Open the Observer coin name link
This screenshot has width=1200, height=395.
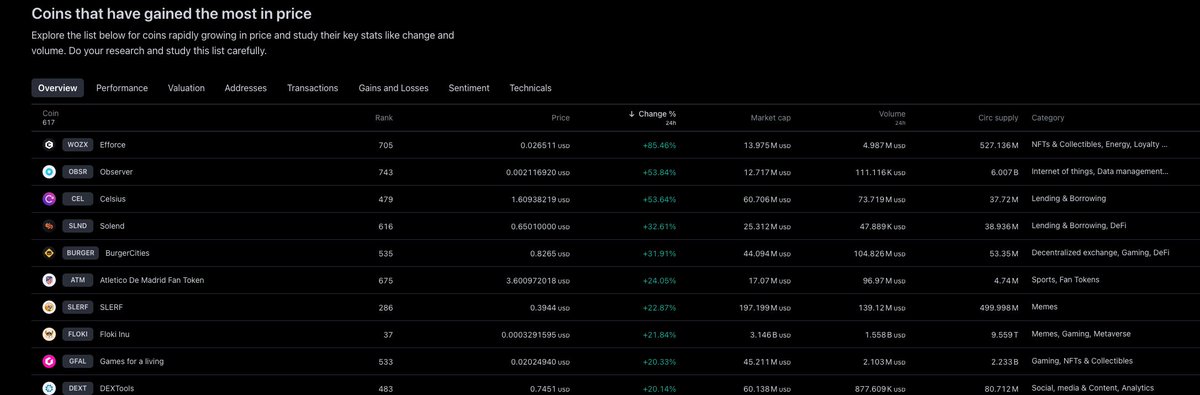point(116,172)
